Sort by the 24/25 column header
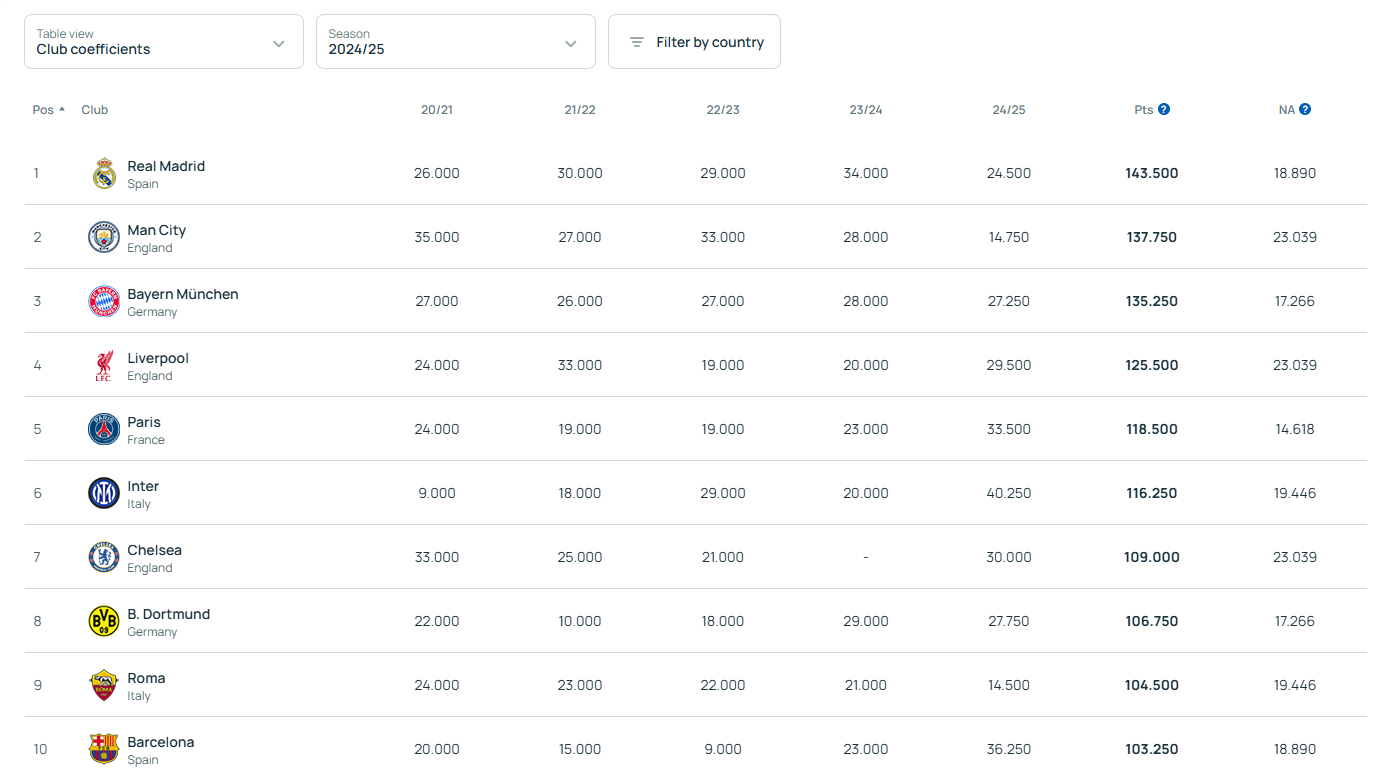The width and height of the screenshot is (1380, 784). coord(1009,110)
